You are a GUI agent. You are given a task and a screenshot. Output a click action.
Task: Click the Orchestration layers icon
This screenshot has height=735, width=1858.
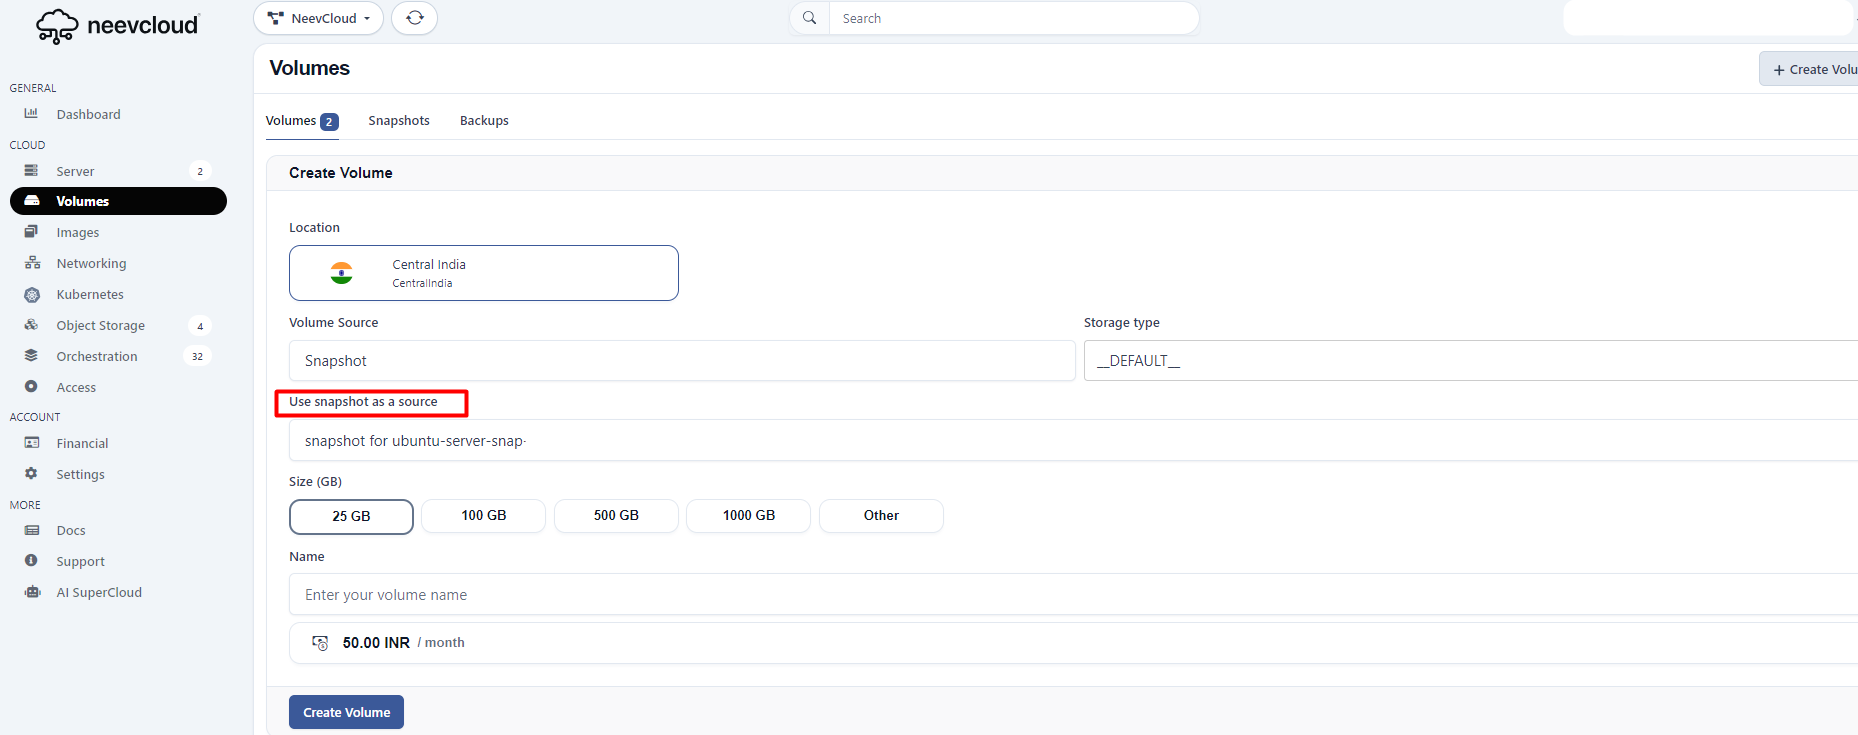point(31,356)
